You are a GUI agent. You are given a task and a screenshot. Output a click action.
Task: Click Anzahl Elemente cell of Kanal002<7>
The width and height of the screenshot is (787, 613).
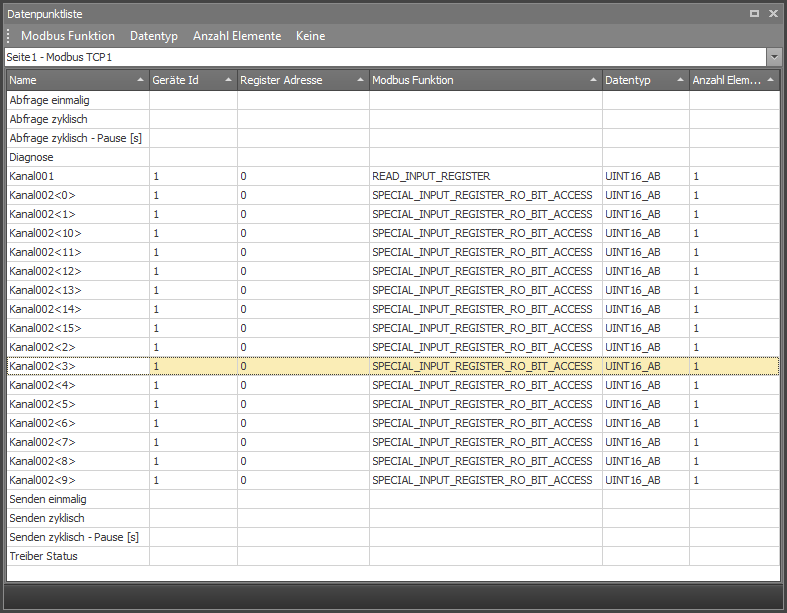pyautogui.click(x=734, y=443)
